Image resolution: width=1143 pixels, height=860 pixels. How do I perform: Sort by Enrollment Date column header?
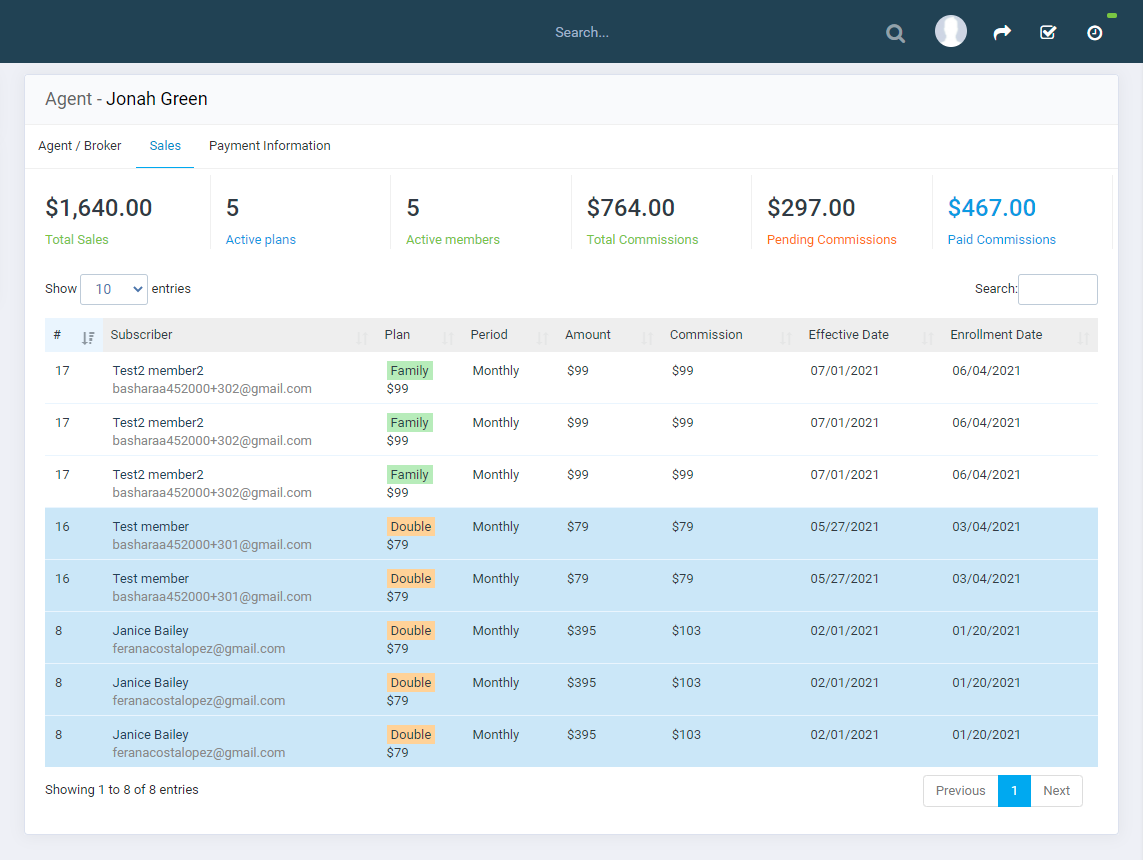[996, 335]
